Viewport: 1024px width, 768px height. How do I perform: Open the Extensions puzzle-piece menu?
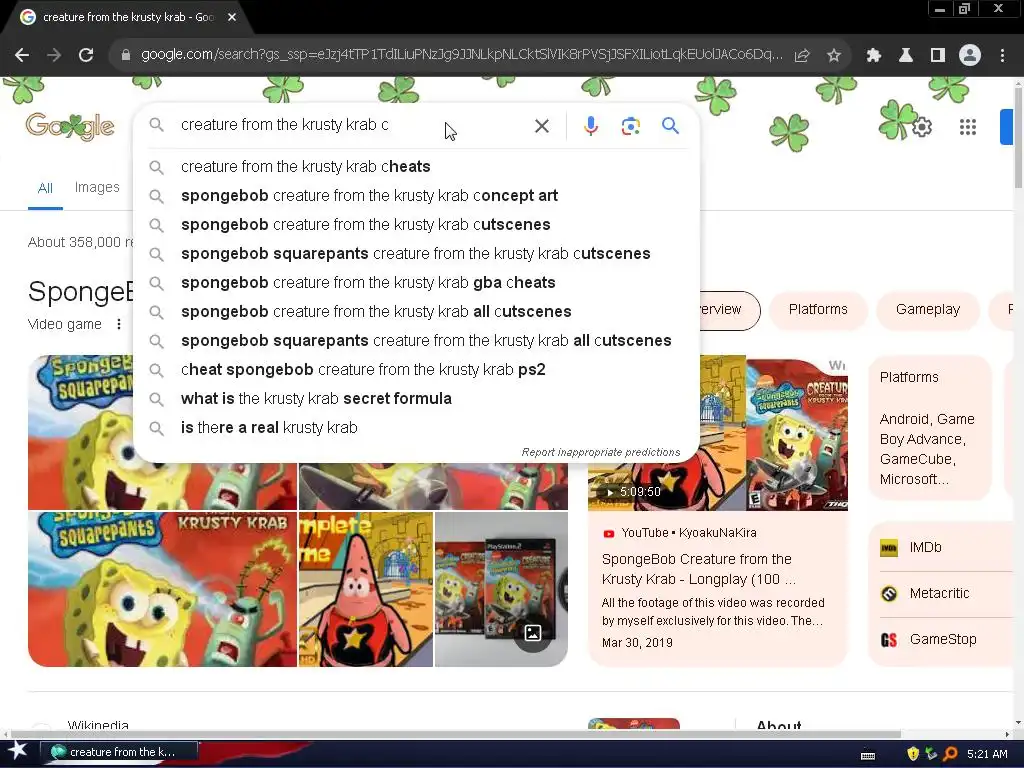[874, 56]
